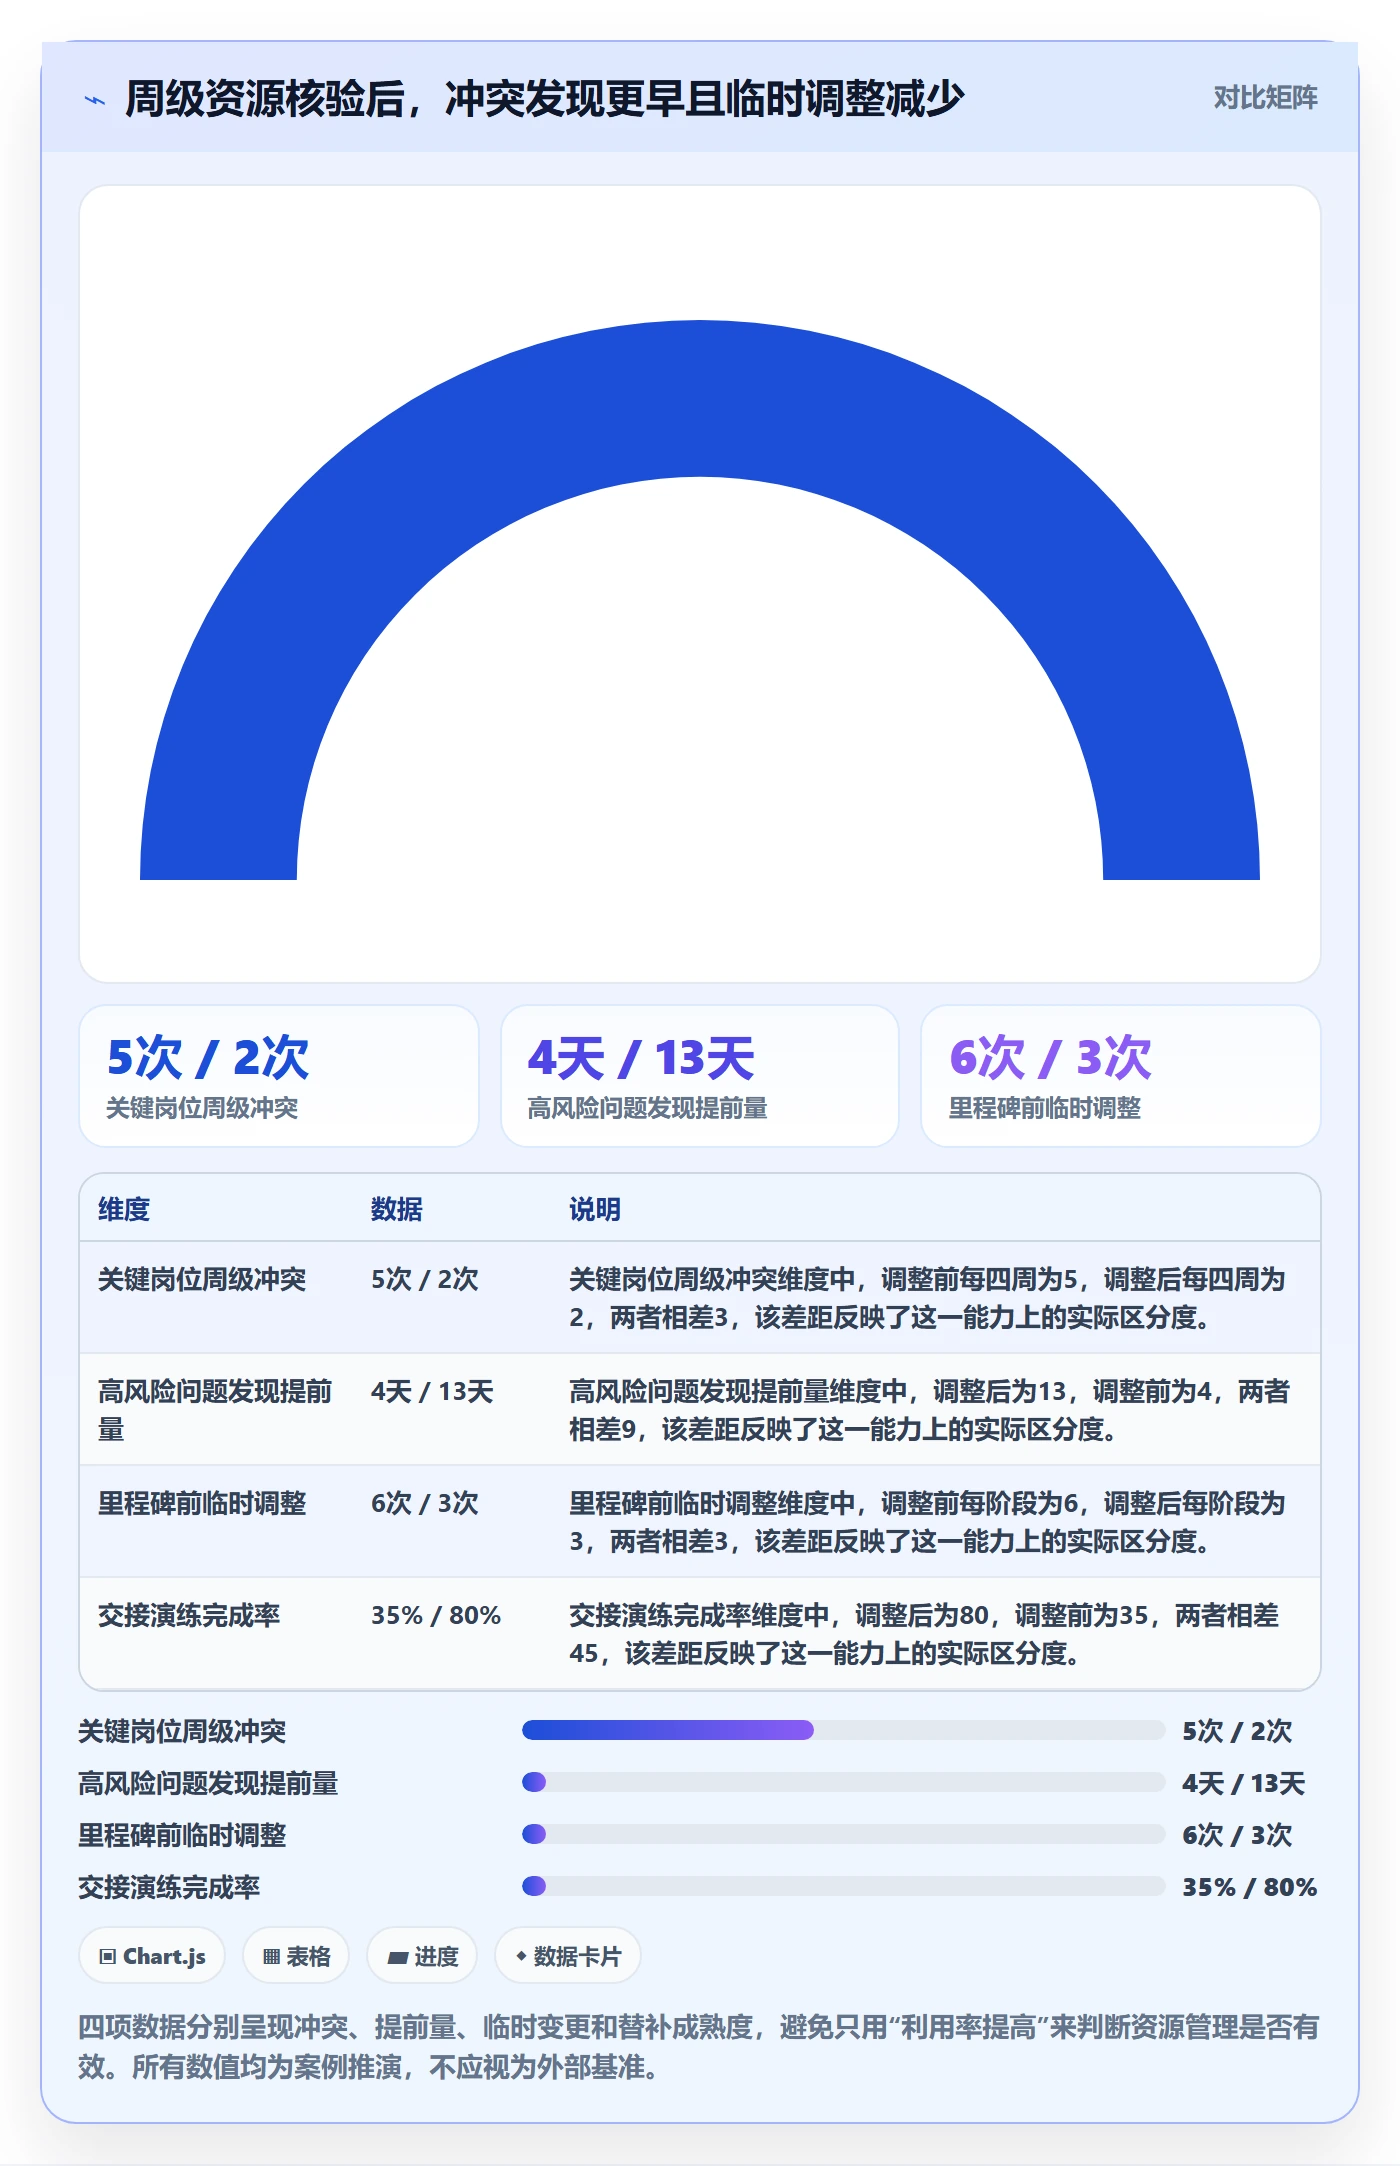
Task: Click the description for 交接演练完成率 row
Action: coord(924,1634)
